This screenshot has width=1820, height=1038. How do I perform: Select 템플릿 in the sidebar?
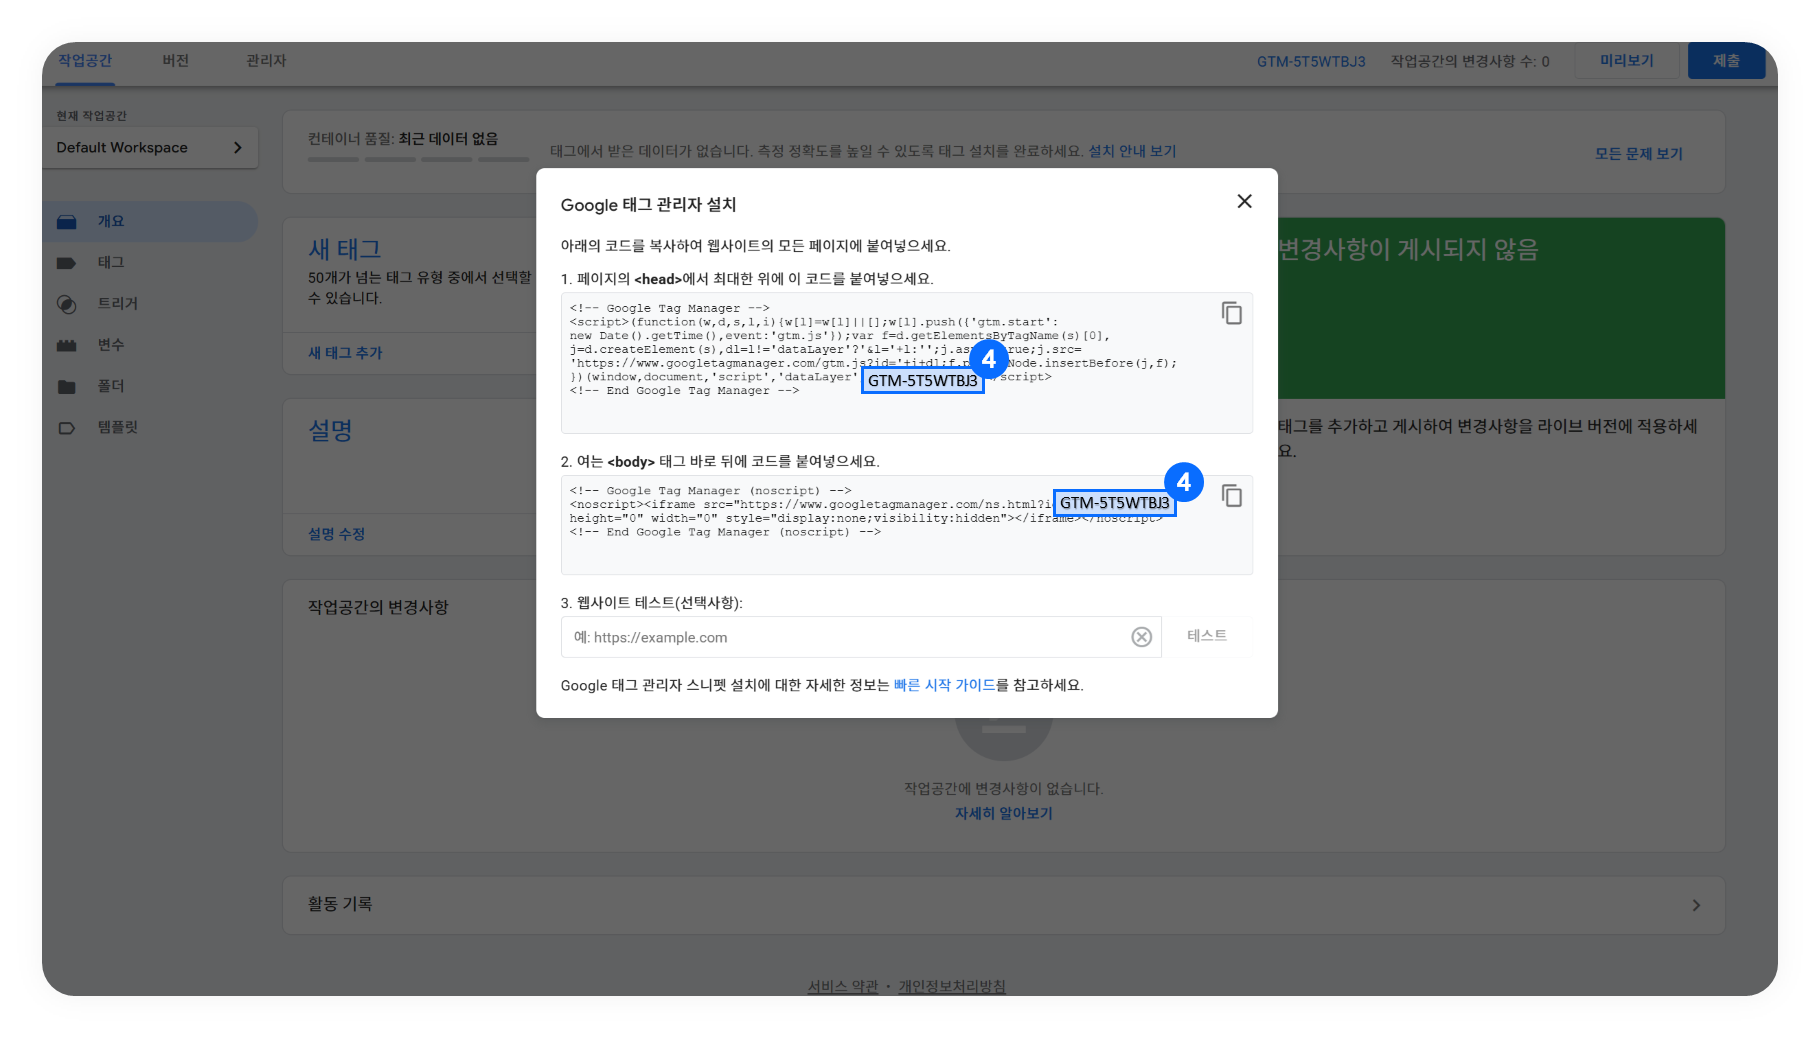[118, 427]
